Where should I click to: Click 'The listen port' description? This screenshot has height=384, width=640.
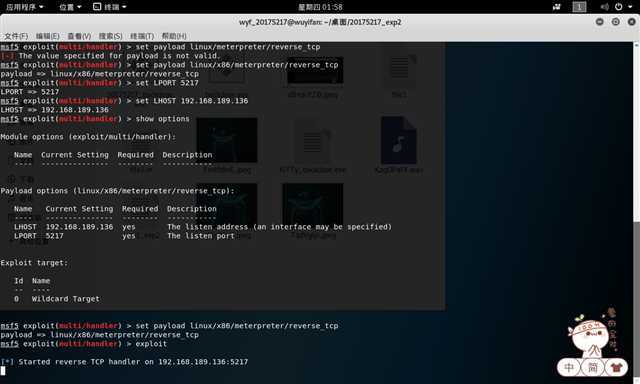[201, 236]
